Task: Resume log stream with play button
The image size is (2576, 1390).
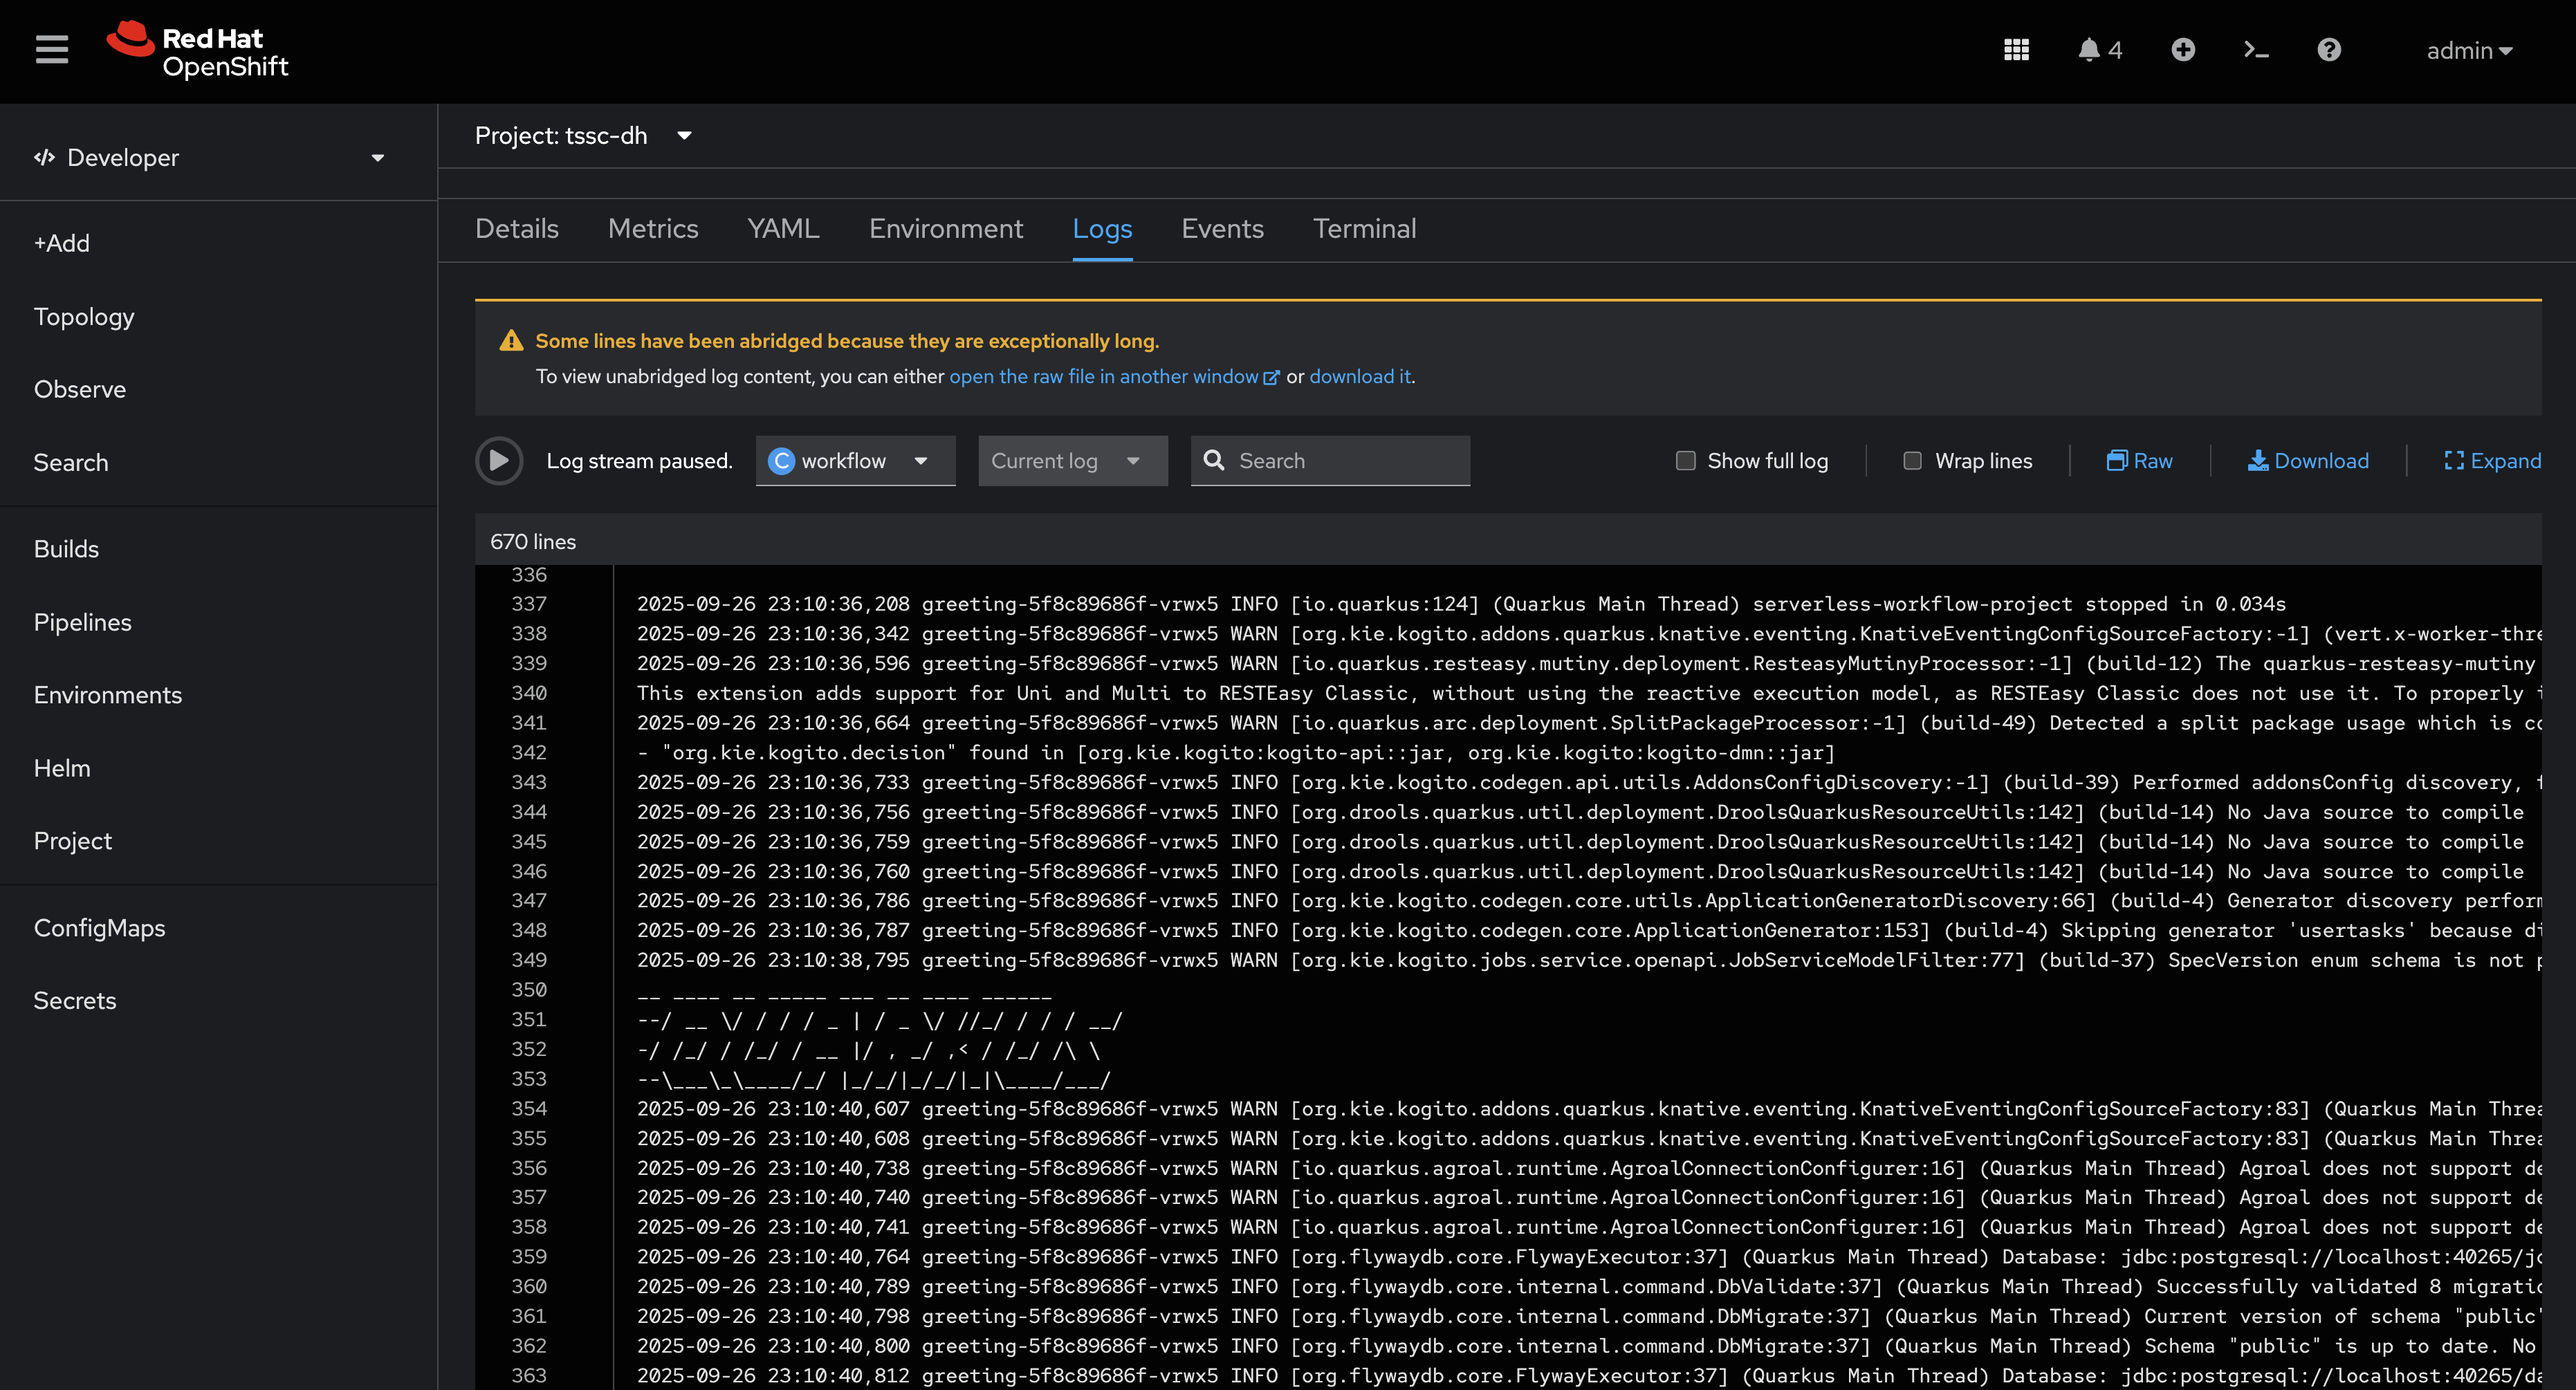Action: click(499, 461)
